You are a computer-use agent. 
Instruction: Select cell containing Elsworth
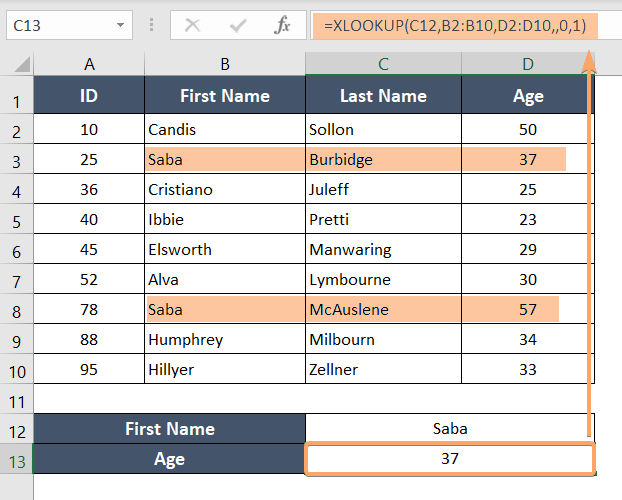[x=225, y=249]
